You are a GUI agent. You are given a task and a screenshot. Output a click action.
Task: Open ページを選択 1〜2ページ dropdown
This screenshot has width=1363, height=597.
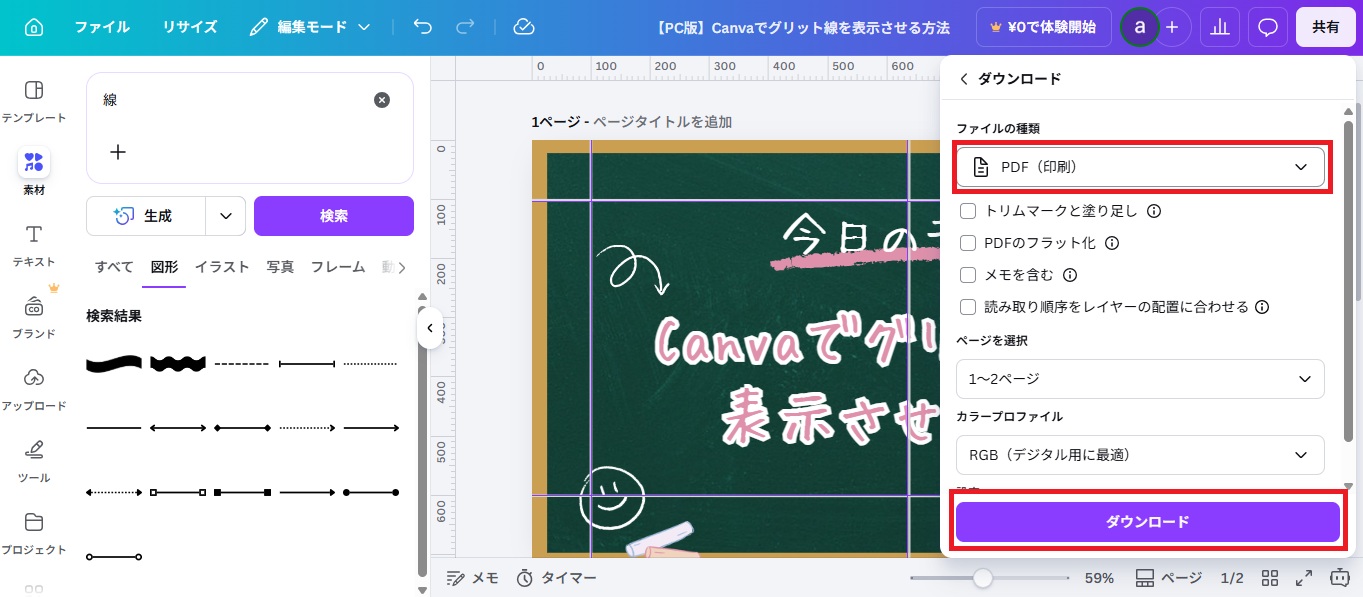[1141, 379]
